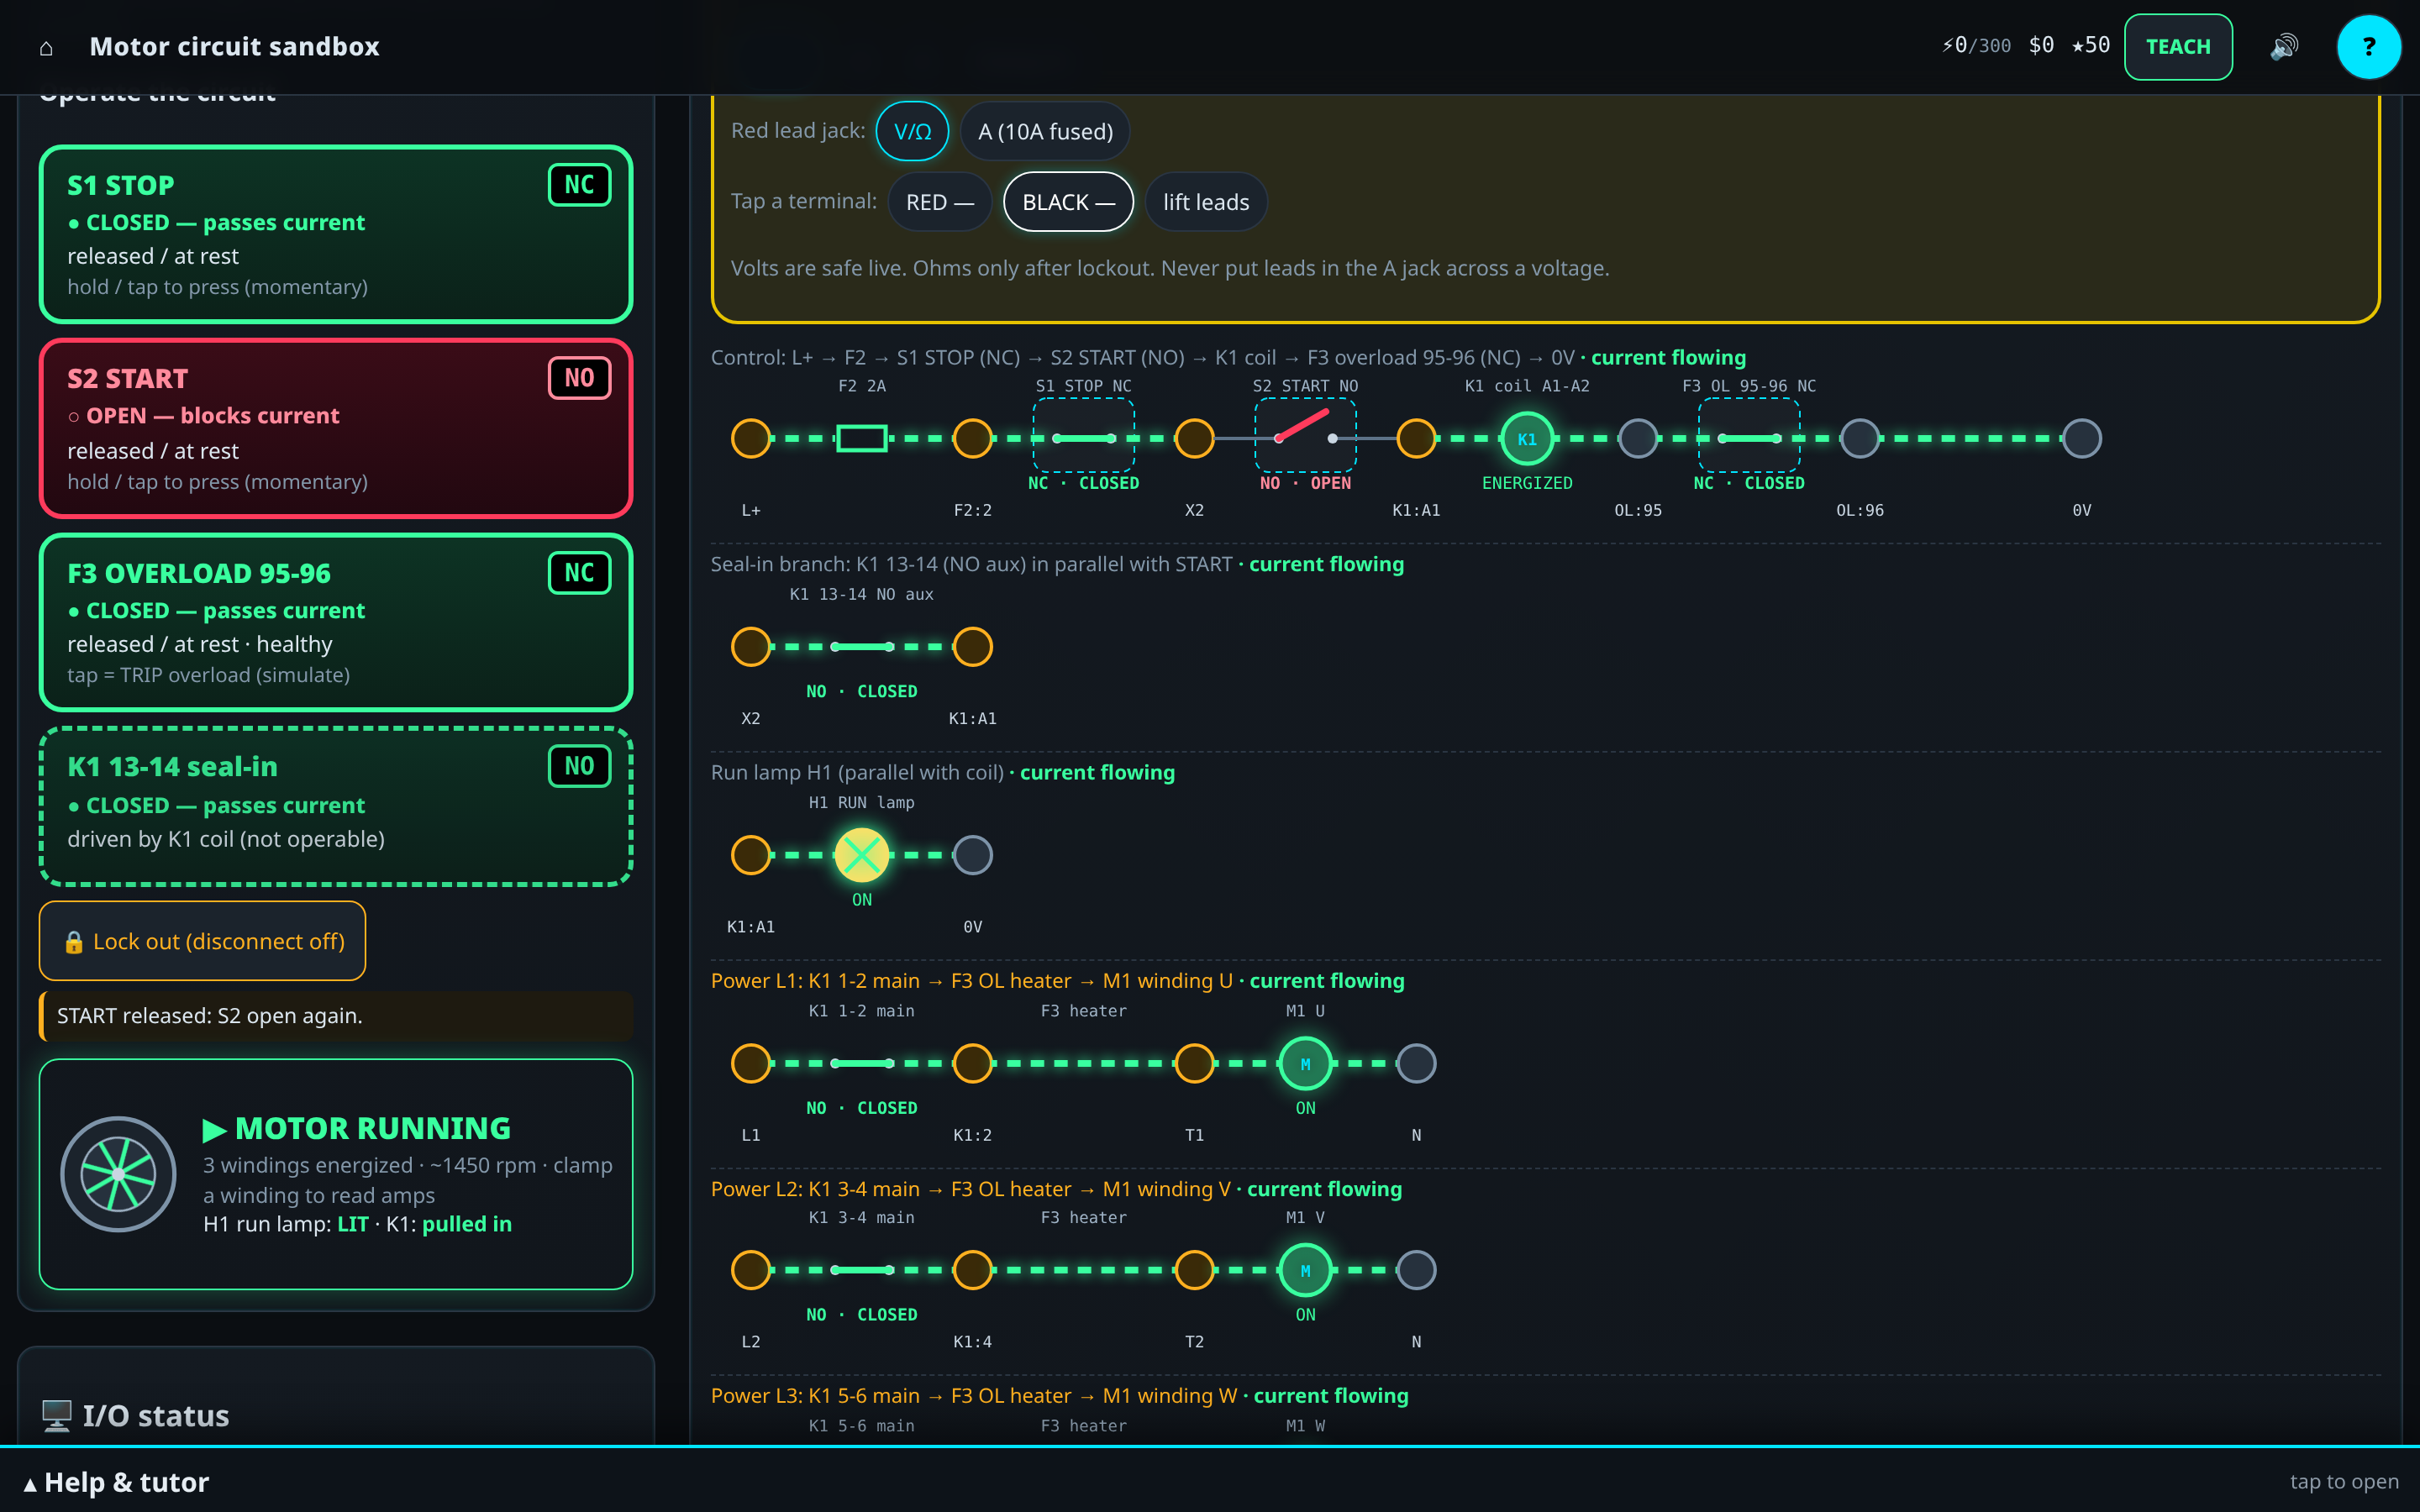The height and width of the screenshot is (1512, 2420).
Task: Click 'tap to open' text
Action: pyautogui.click(x=2344, y=1482)
